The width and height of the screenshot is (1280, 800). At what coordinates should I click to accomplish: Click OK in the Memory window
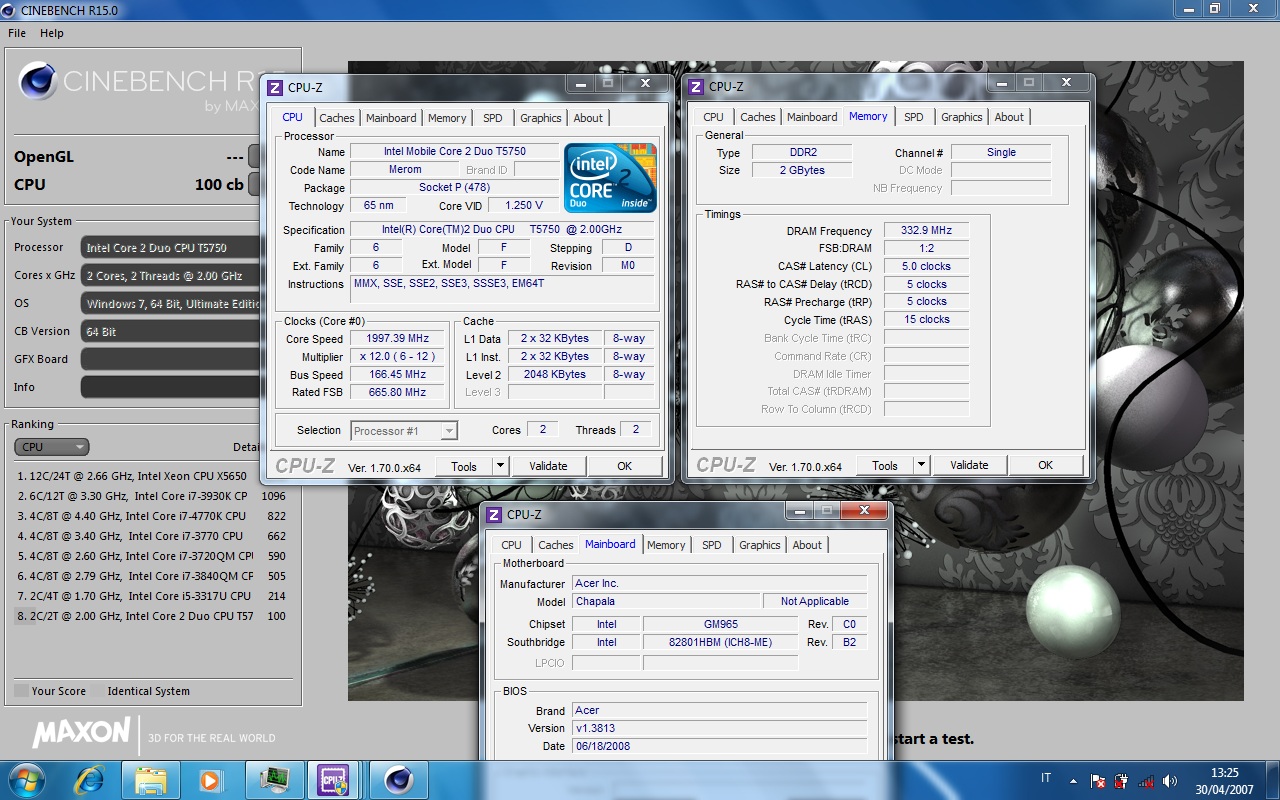click(x=1046, y=465)
